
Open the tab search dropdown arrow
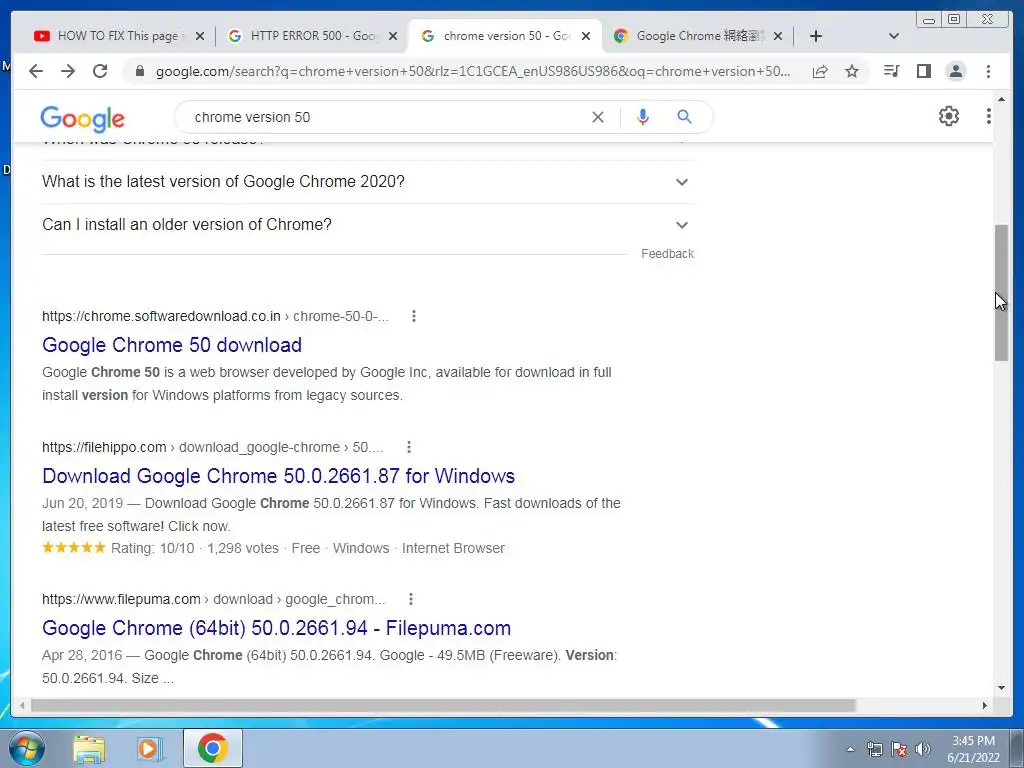click(x=894, y=36)
